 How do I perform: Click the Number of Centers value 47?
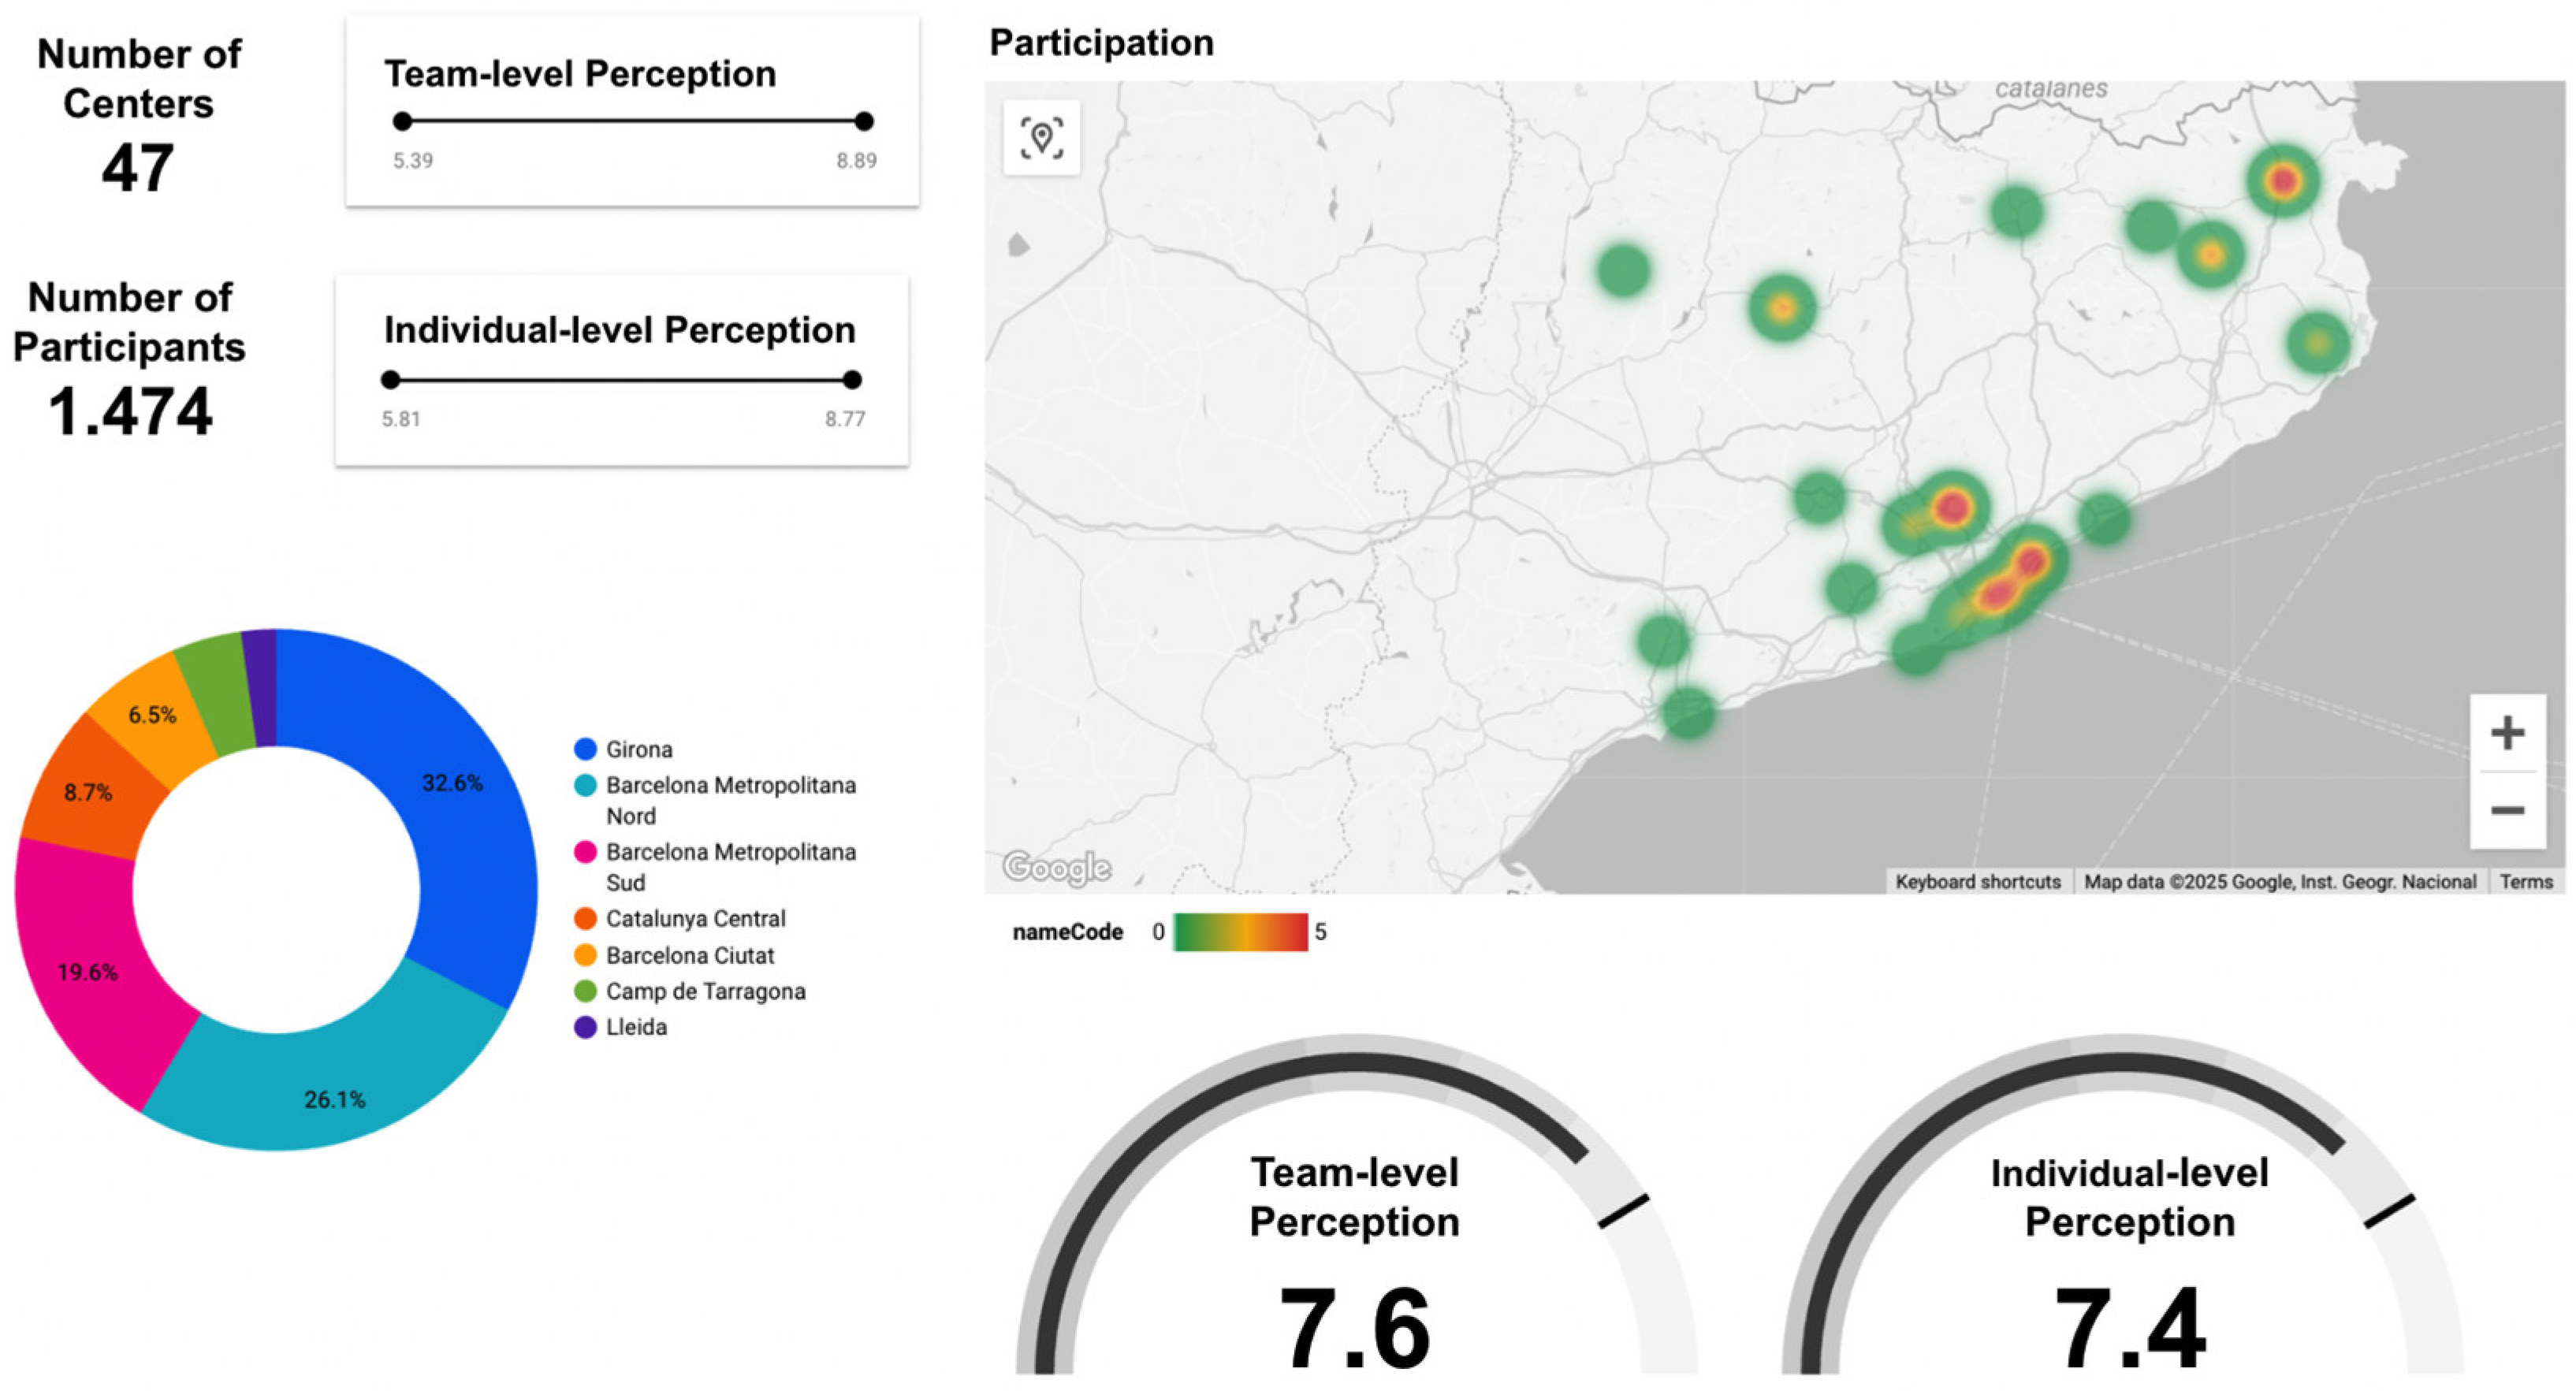coord(138,168)
